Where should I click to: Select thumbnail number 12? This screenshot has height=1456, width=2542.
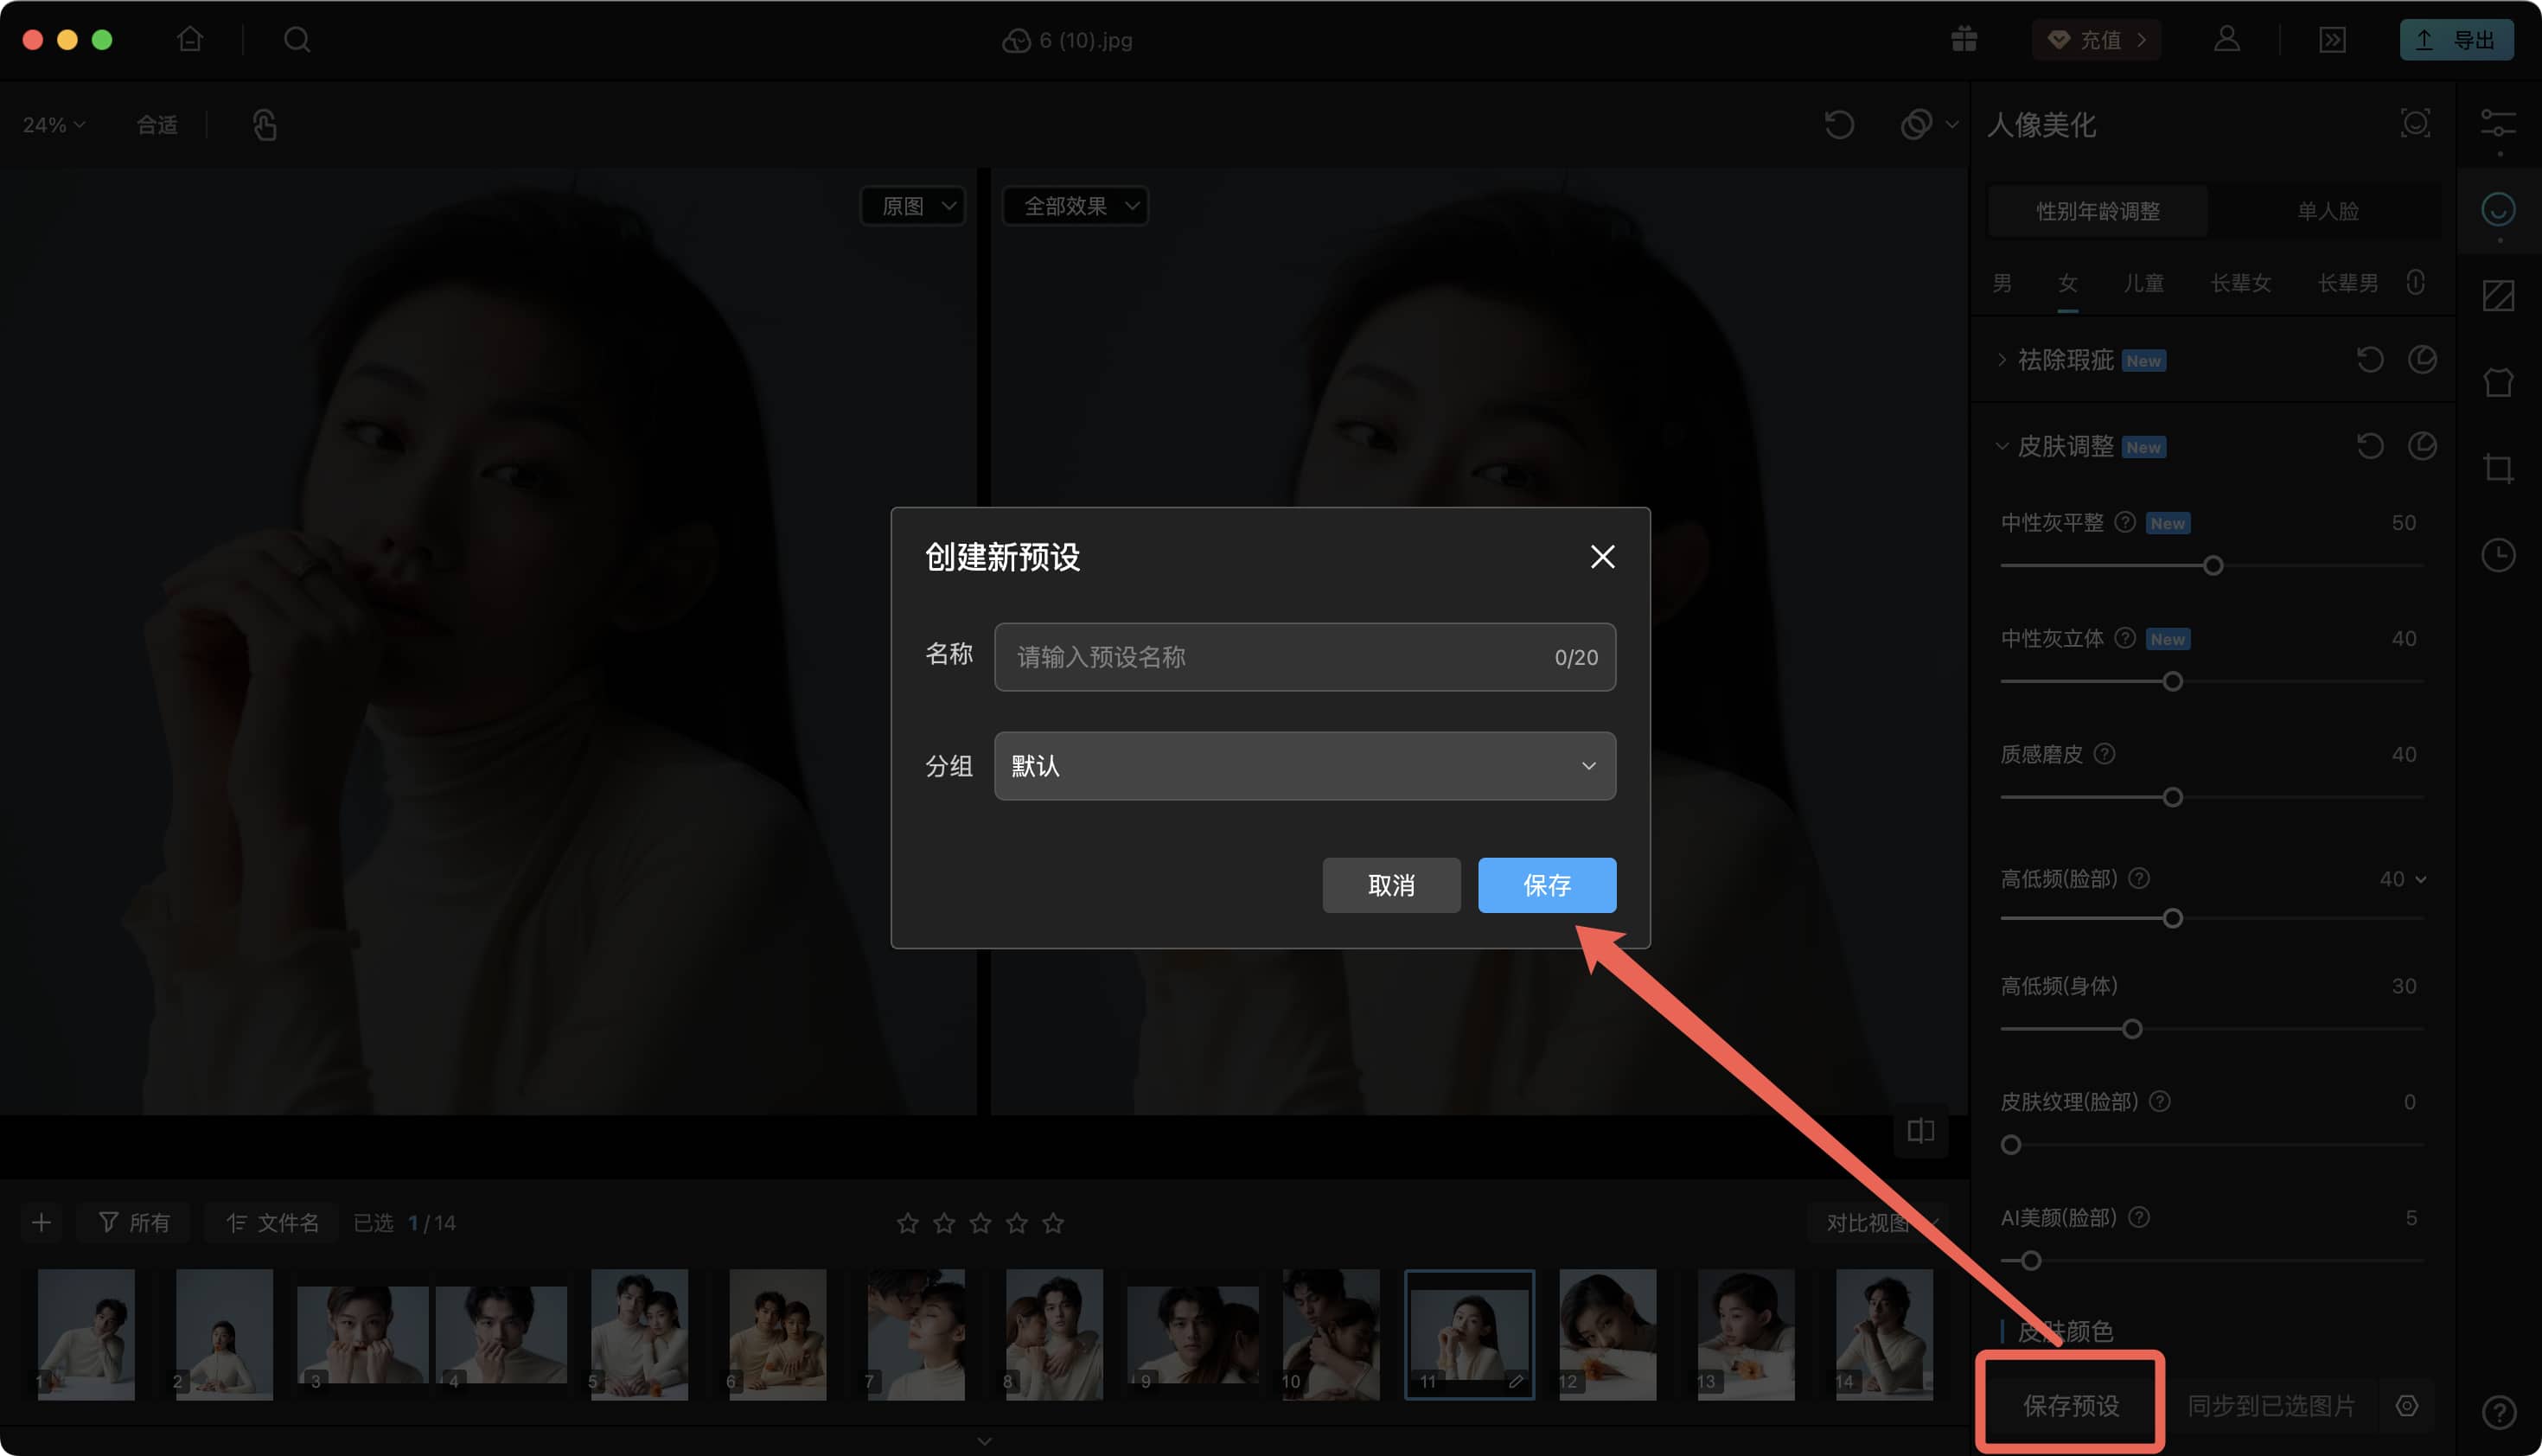tap(1607, 1334)
